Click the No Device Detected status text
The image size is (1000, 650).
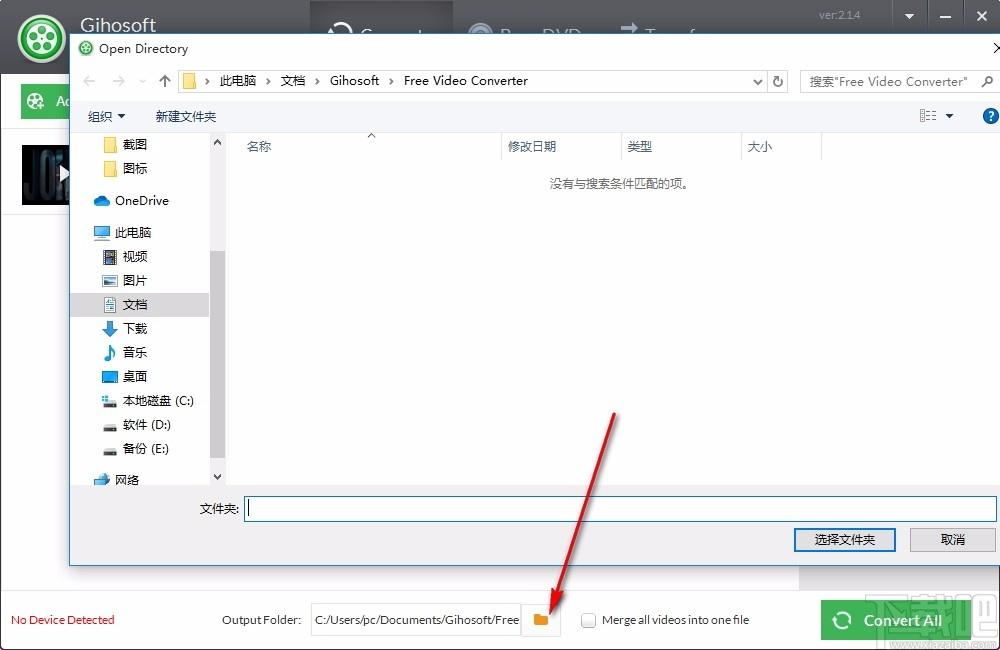pos(62,619)
